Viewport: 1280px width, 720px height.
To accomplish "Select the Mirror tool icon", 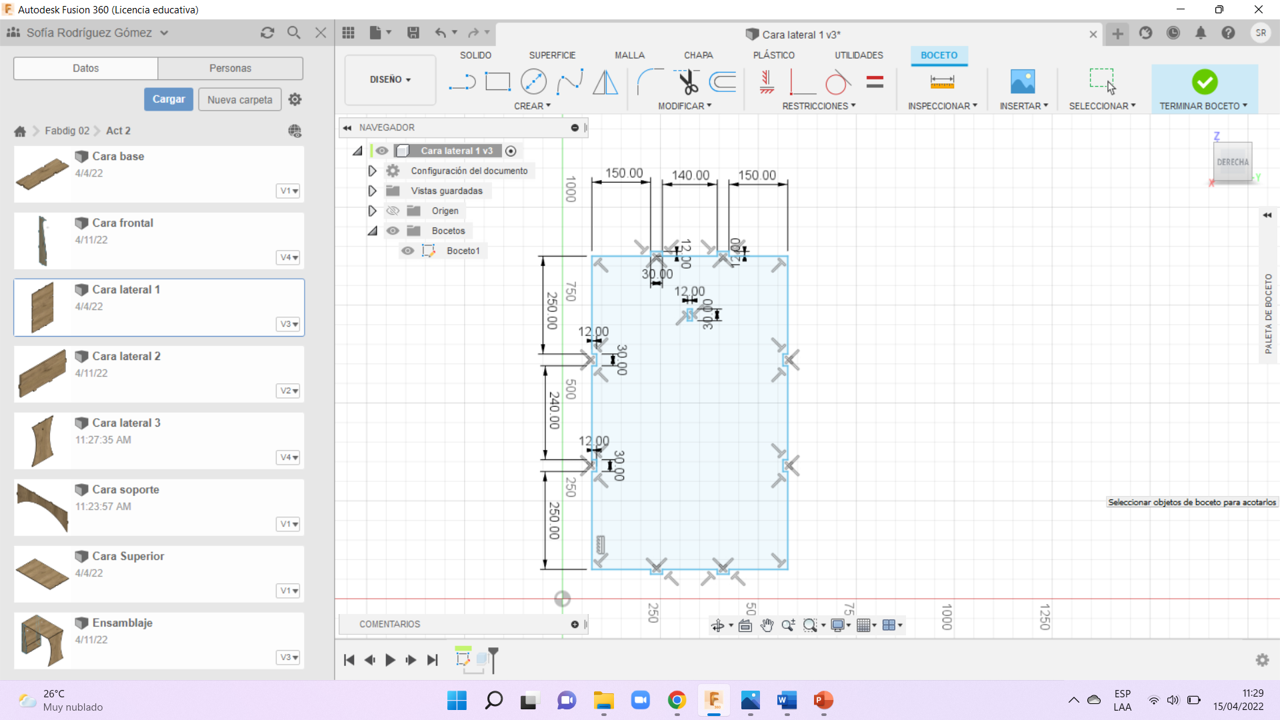I will click(606, 82).
